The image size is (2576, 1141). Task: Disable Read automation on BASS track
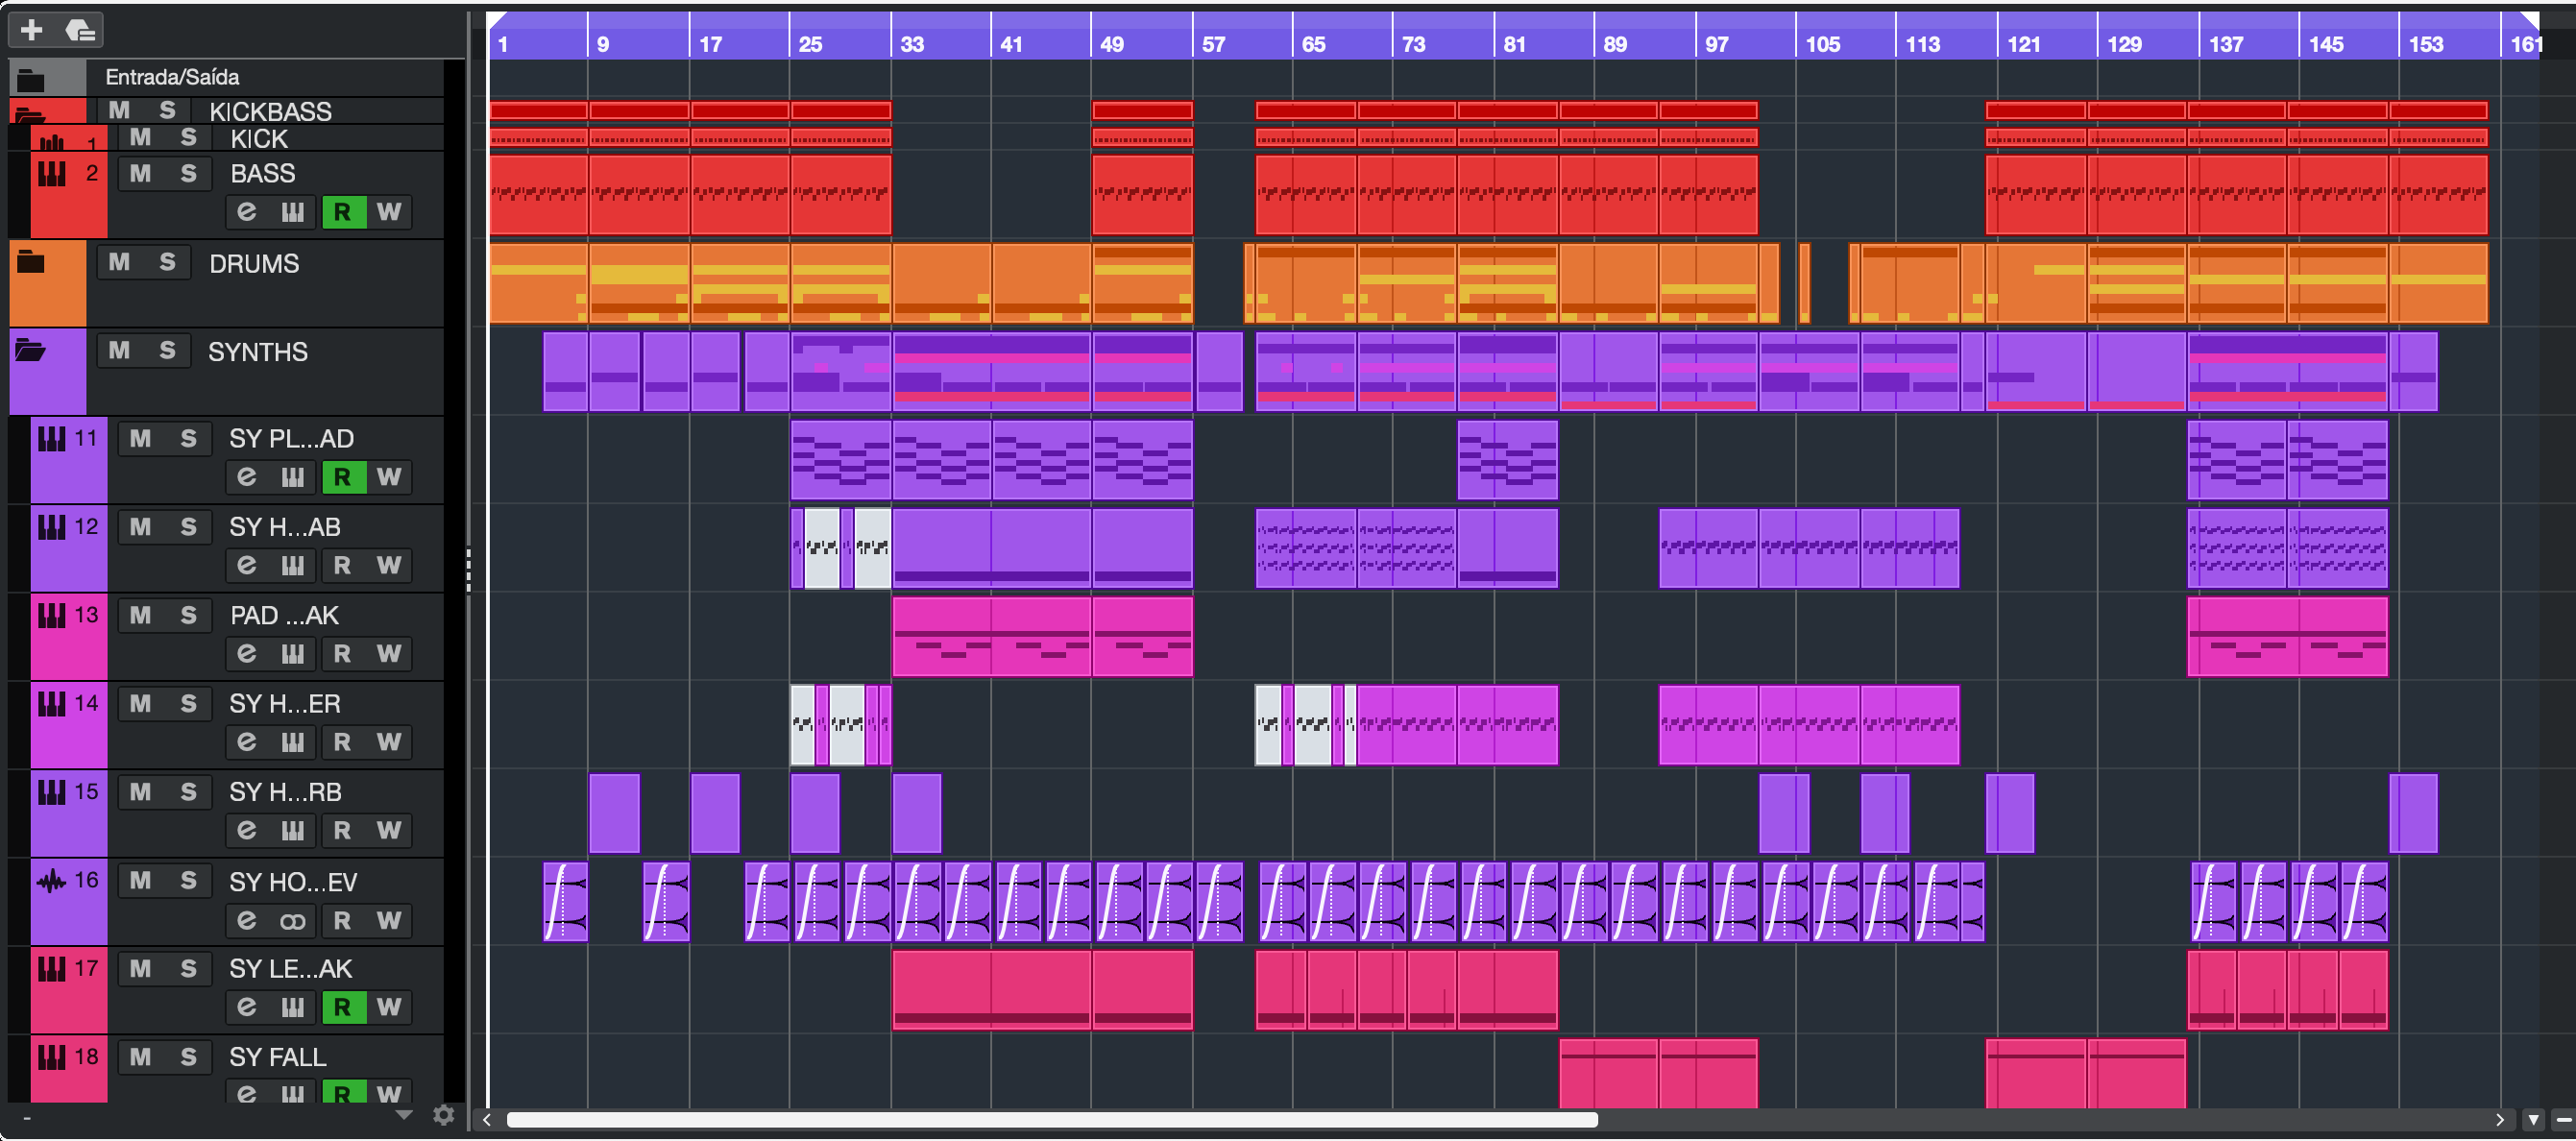[342, 212]
